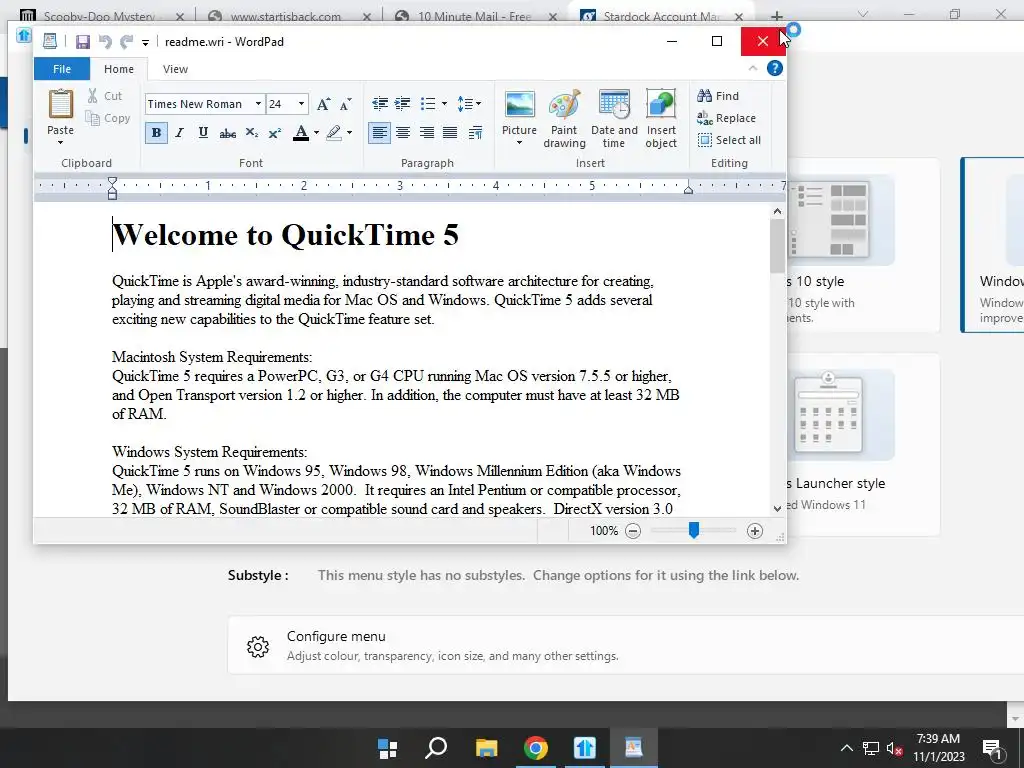
Task: Click the document scrollbar up arrow
Action: (x=777, y=211)
